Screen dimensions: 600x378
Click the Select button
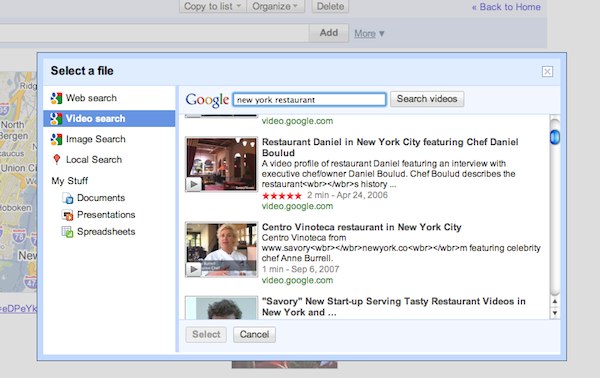point(206,334)
